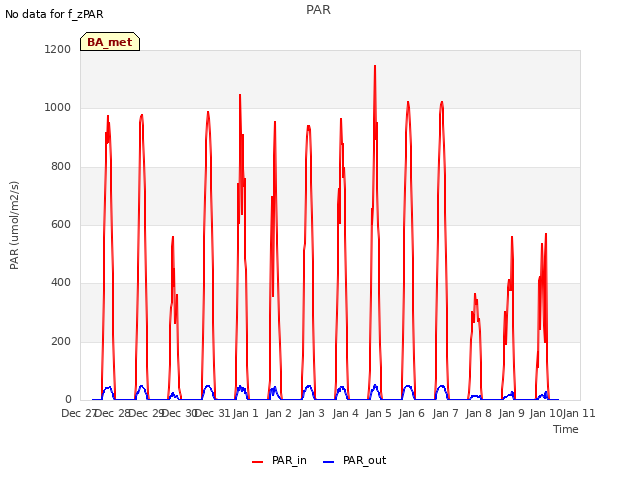Click the PAR_in peak on Jan 7
Viewport: 640px width, 480px height.
coord(442,102)
